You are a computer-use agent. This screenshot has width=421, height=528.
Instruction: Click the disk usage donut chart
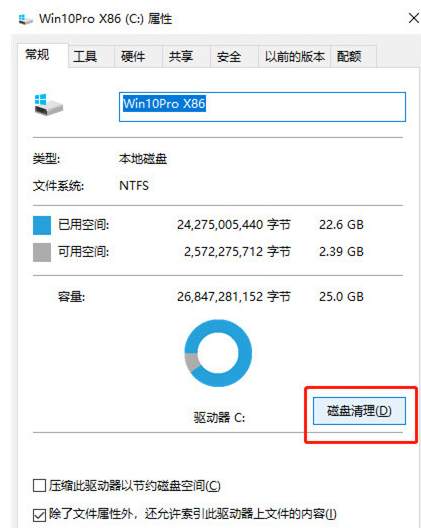[x=218, y=353]
